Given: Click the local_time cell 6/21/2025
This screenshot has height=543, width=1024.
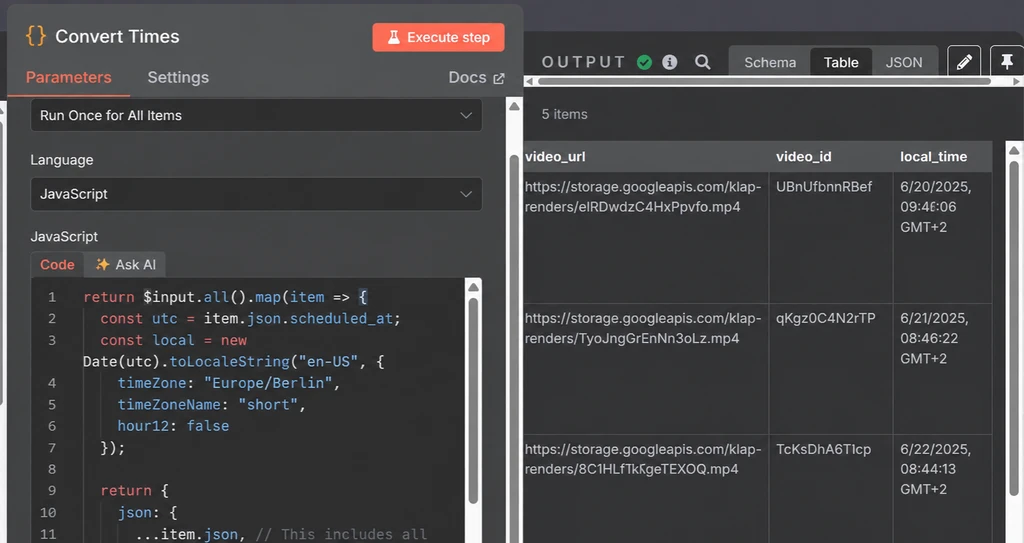Looking at the screenshot, I should [x=942, y=369].
